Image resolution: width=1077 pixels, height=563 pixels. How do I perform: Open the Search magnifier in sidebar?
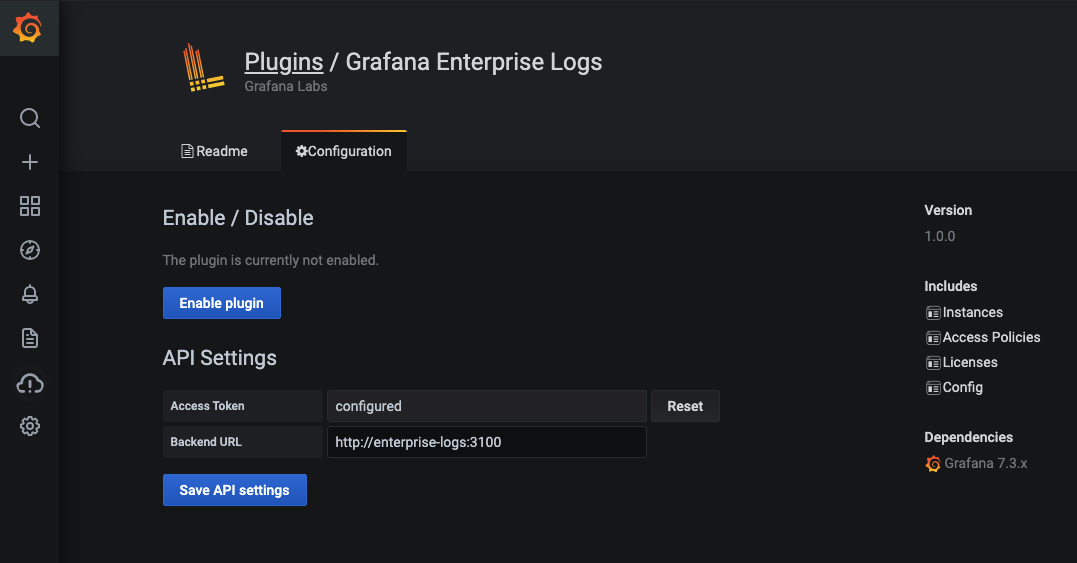pos(30,119)
